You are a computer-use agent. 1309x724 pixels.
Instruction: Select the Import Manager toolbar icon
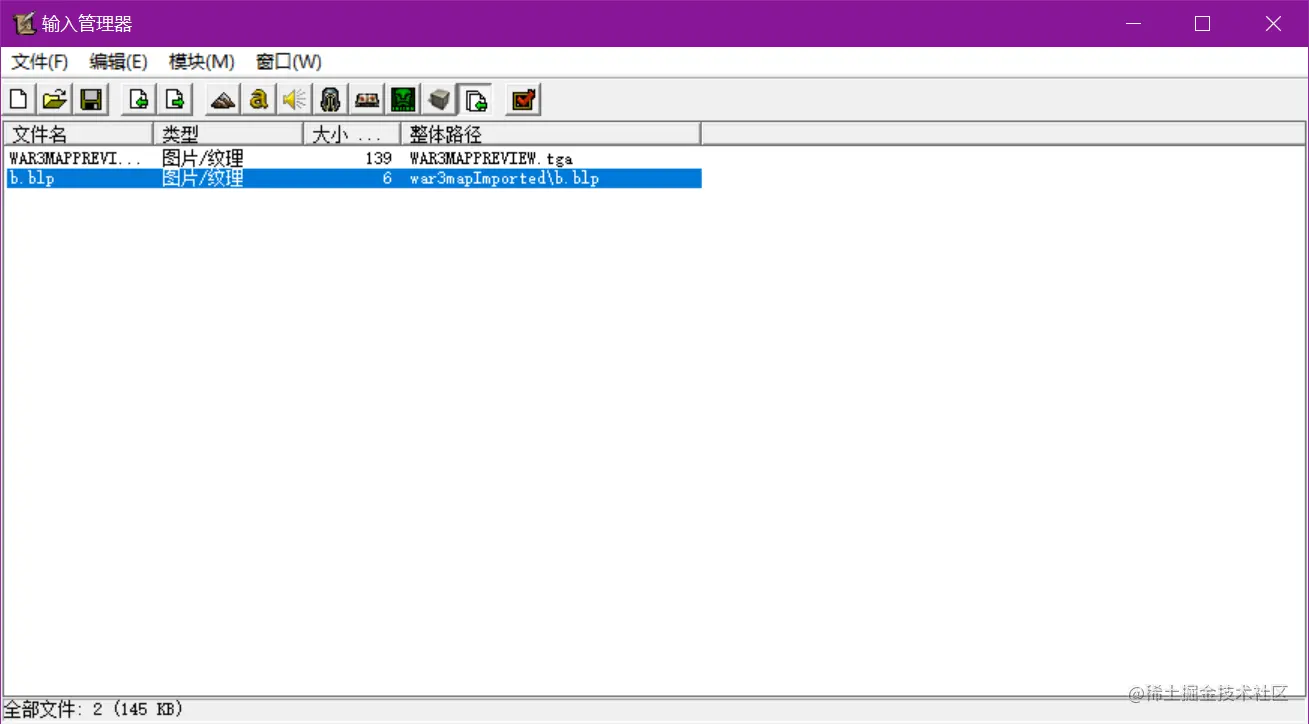[x=475, y=99]
